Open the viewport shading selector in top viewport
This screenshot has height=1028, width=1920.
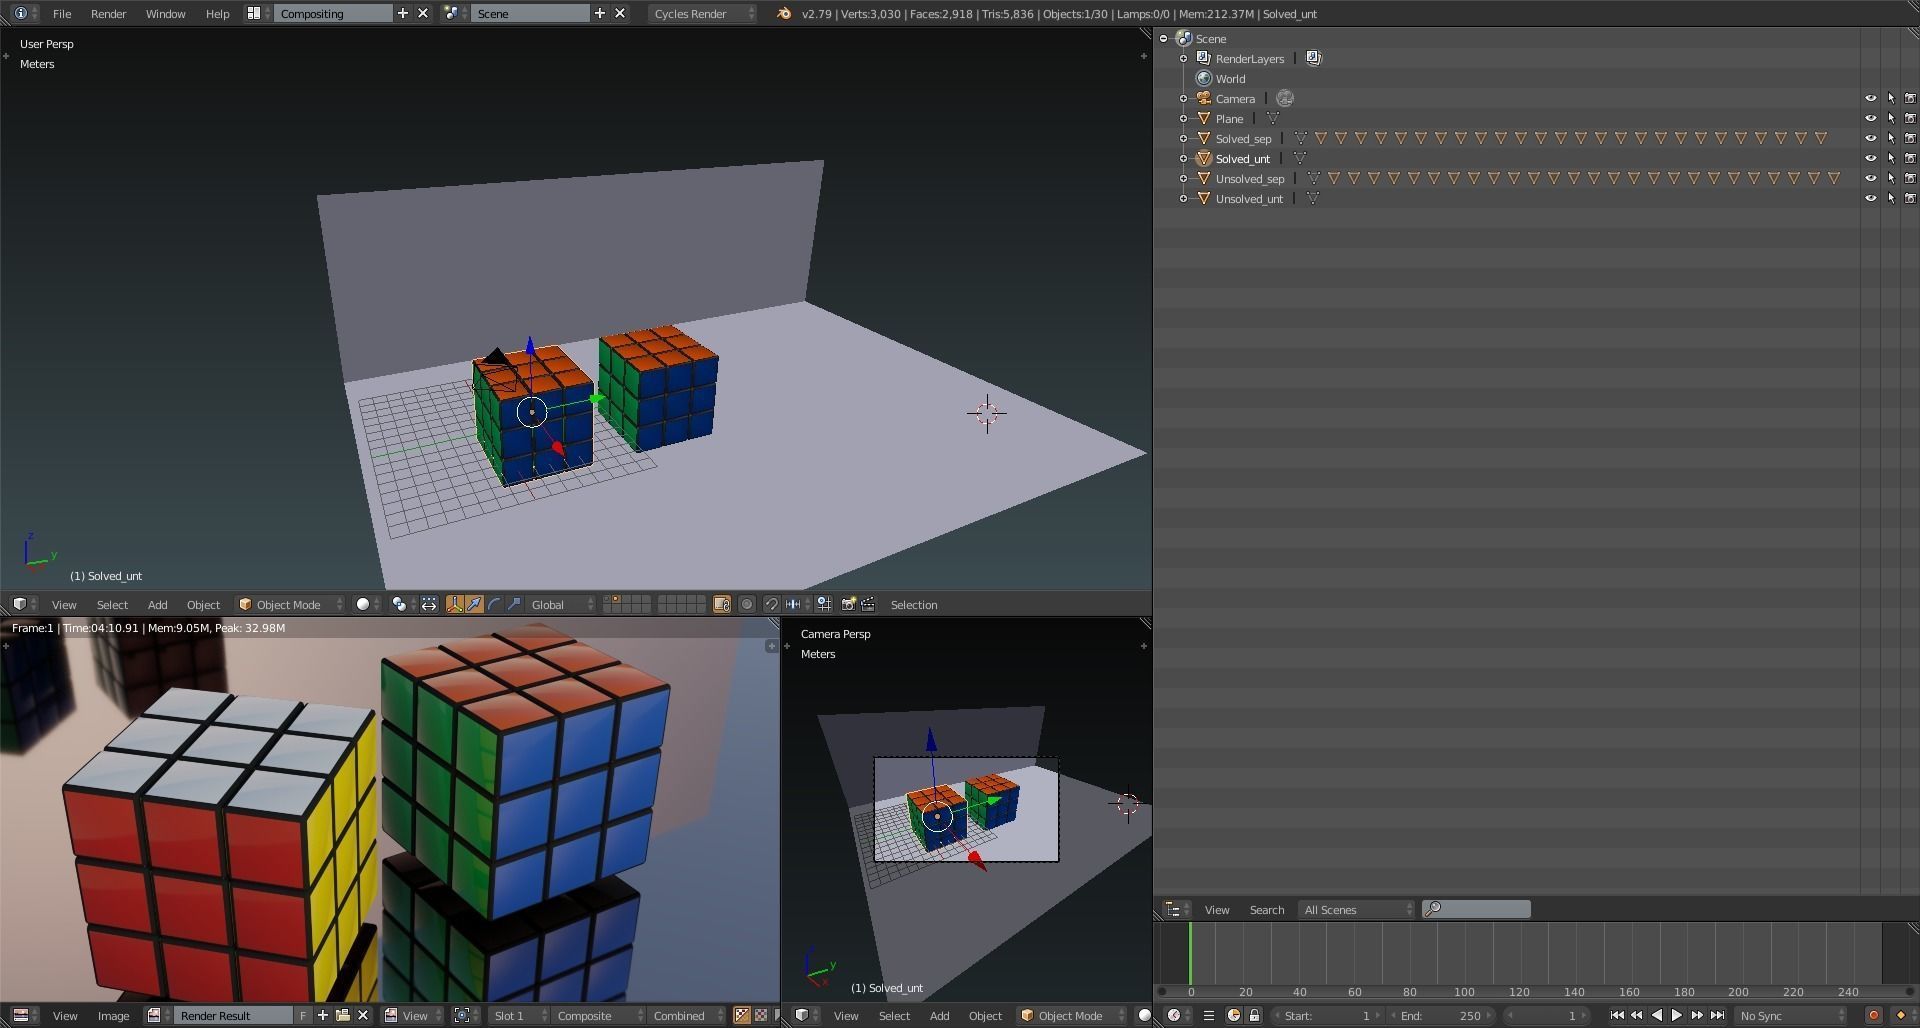point(367,605)
